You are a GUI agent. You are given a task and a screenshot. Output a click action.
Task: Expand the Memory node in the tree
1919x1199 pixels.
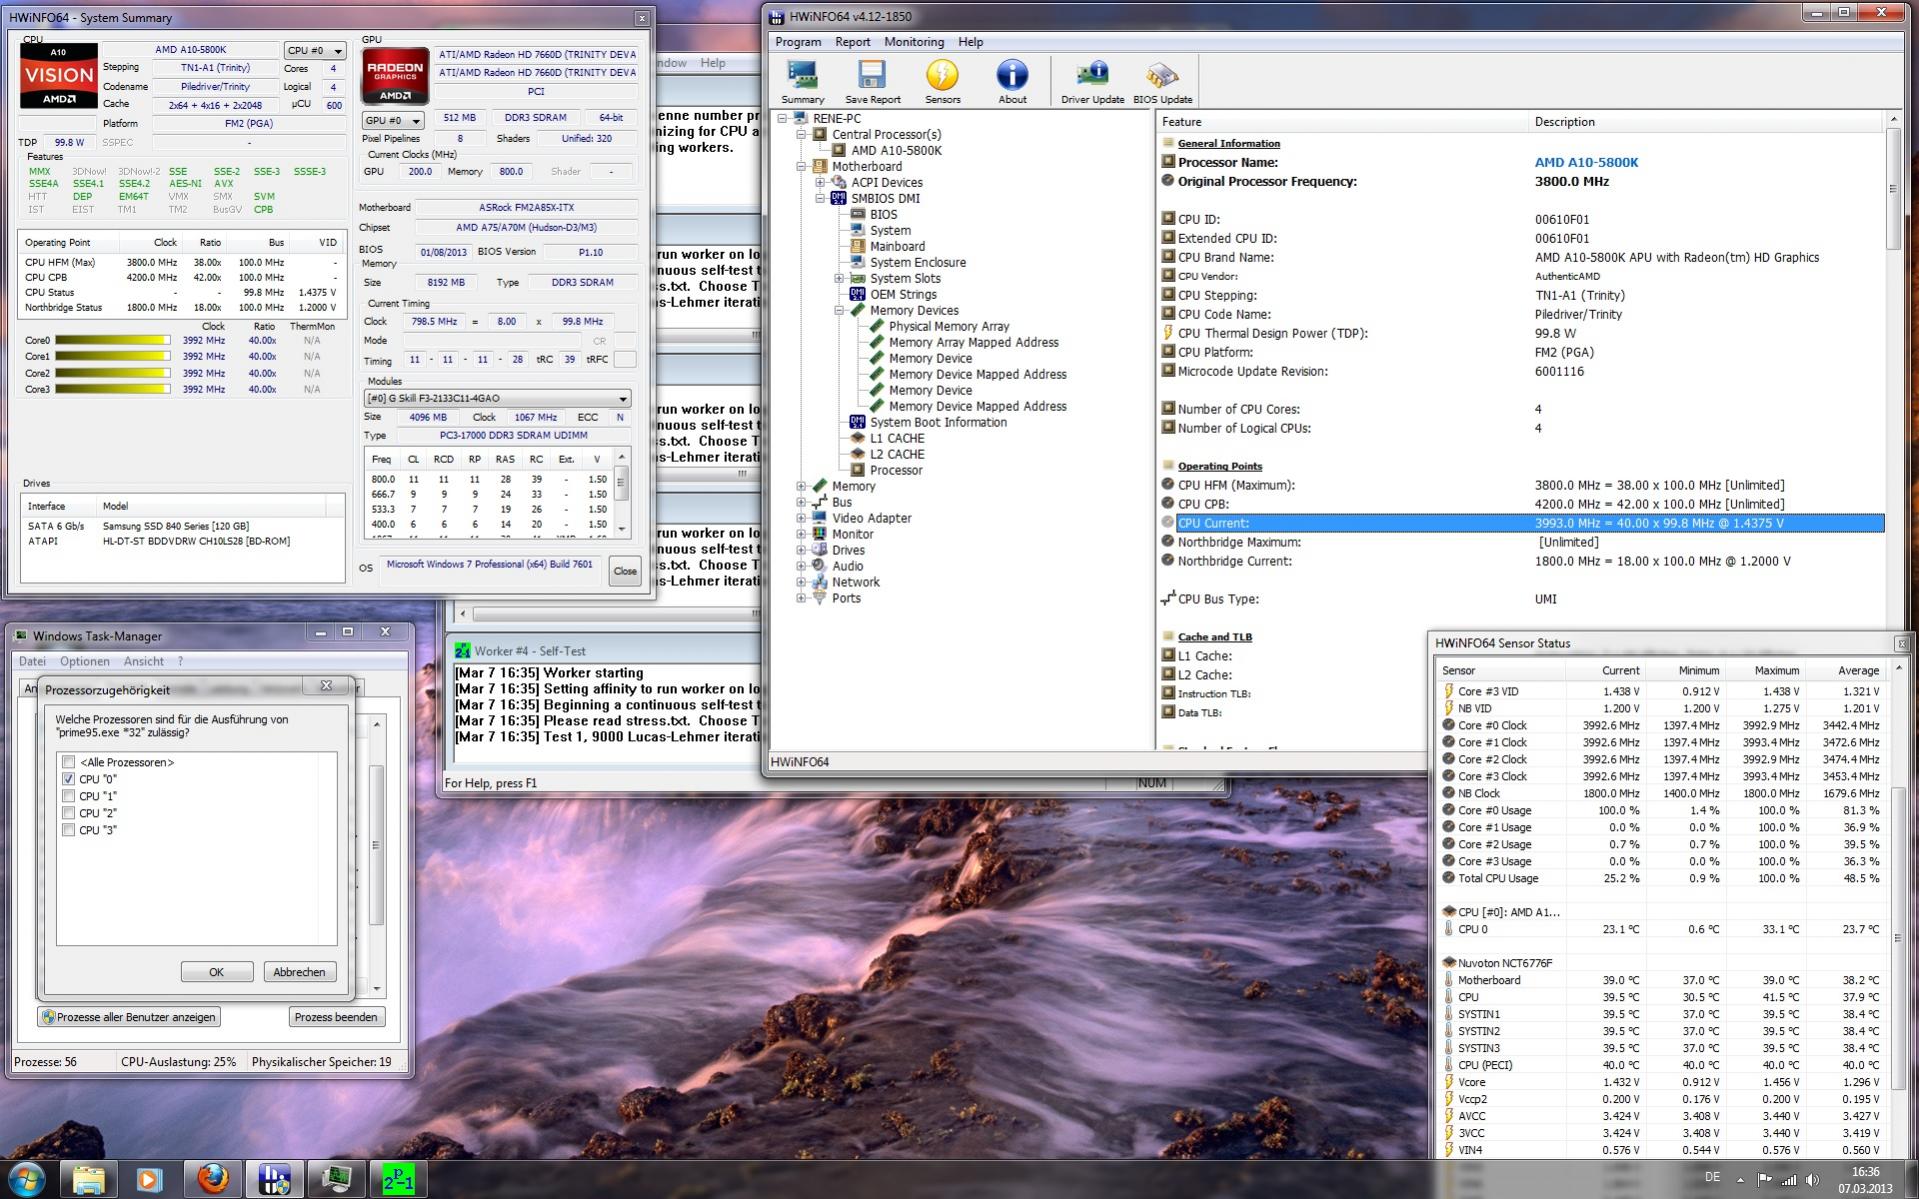(x=801, y=486)
